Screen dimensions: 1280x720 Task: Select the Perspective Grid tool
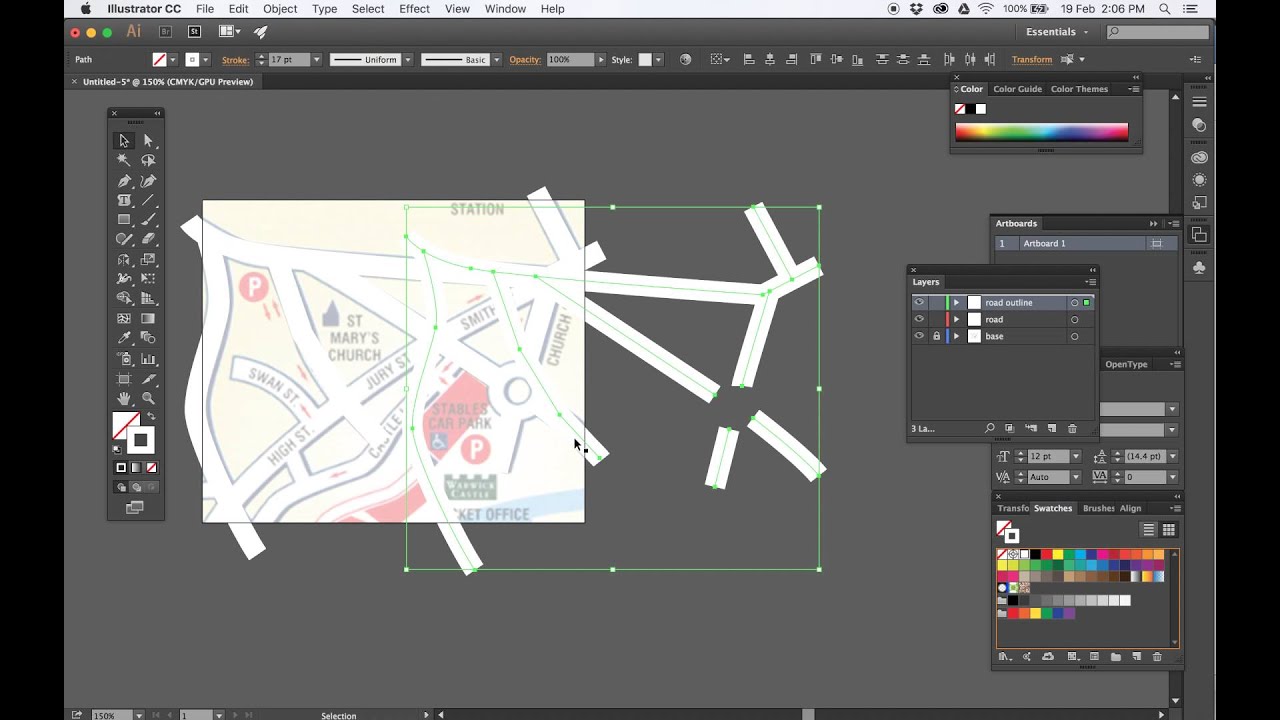tap(148, 298)
